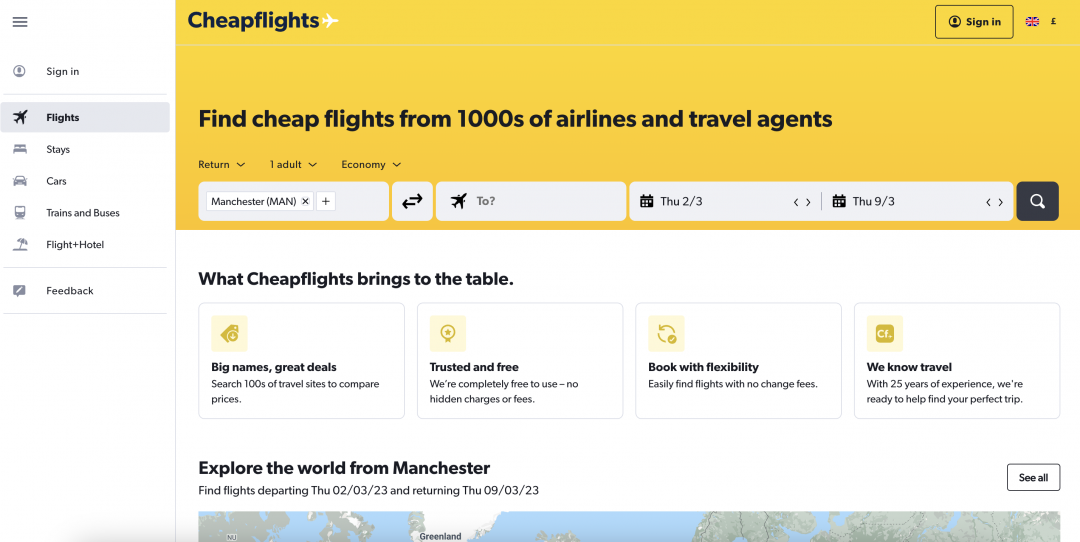Click the magnifier search button
Image resolution: width=1080 pixels, height=542 pixels.
1037,201
